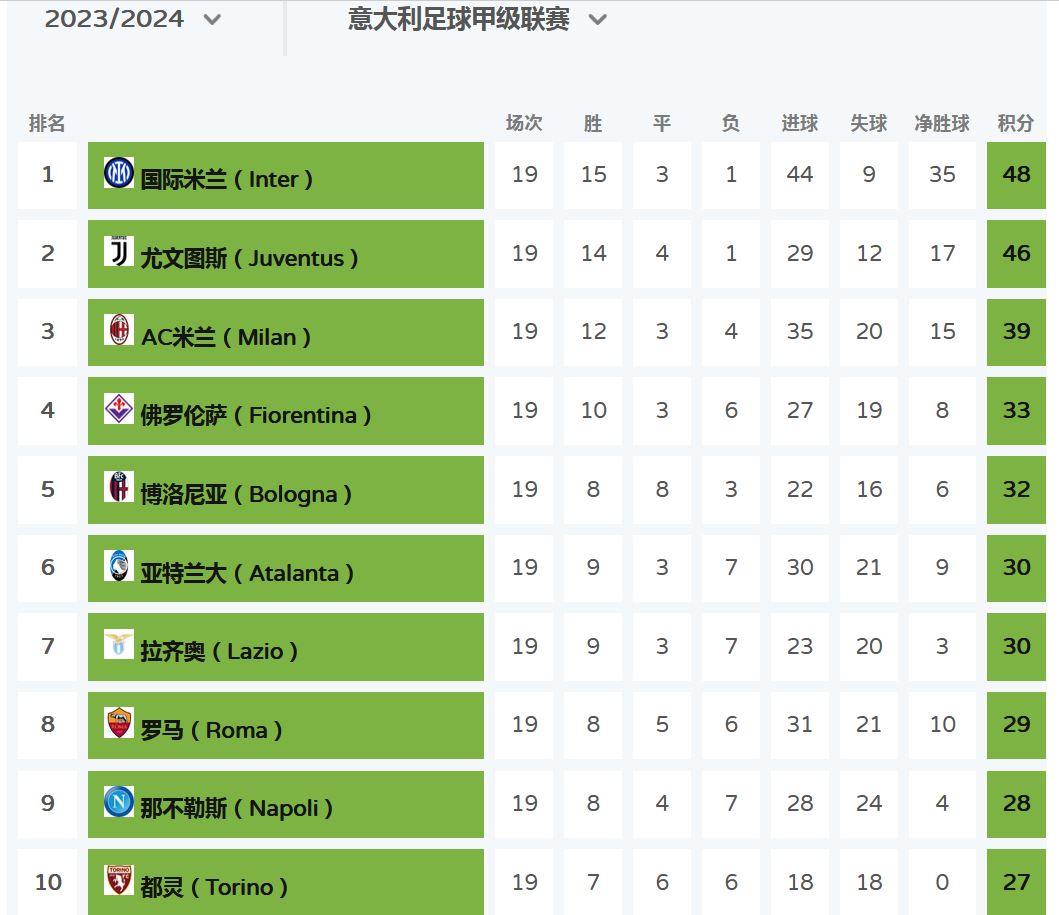Viewport: 1059px width, 915px height.
Task: Click the AC Milan club crest icon
Action: click(119, 329)
